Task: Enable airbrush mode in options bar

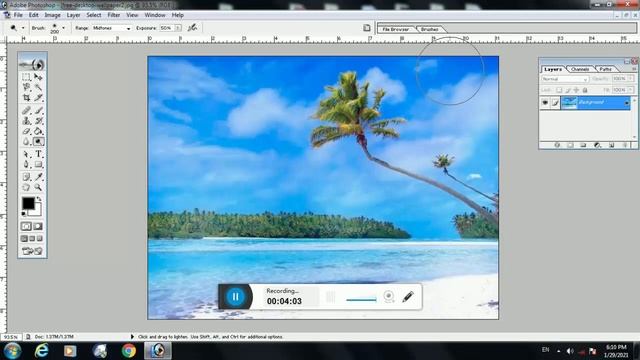Action: [x=192, y=28]
